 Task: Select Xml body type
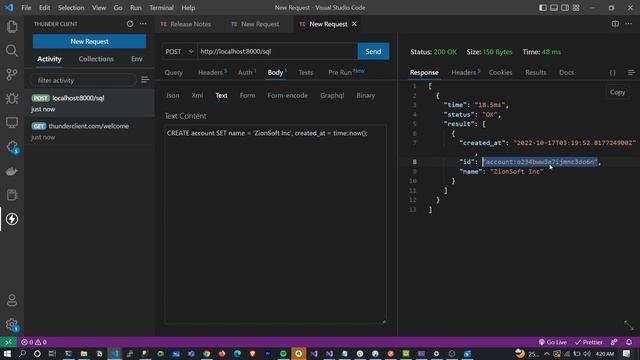(197, 96)
